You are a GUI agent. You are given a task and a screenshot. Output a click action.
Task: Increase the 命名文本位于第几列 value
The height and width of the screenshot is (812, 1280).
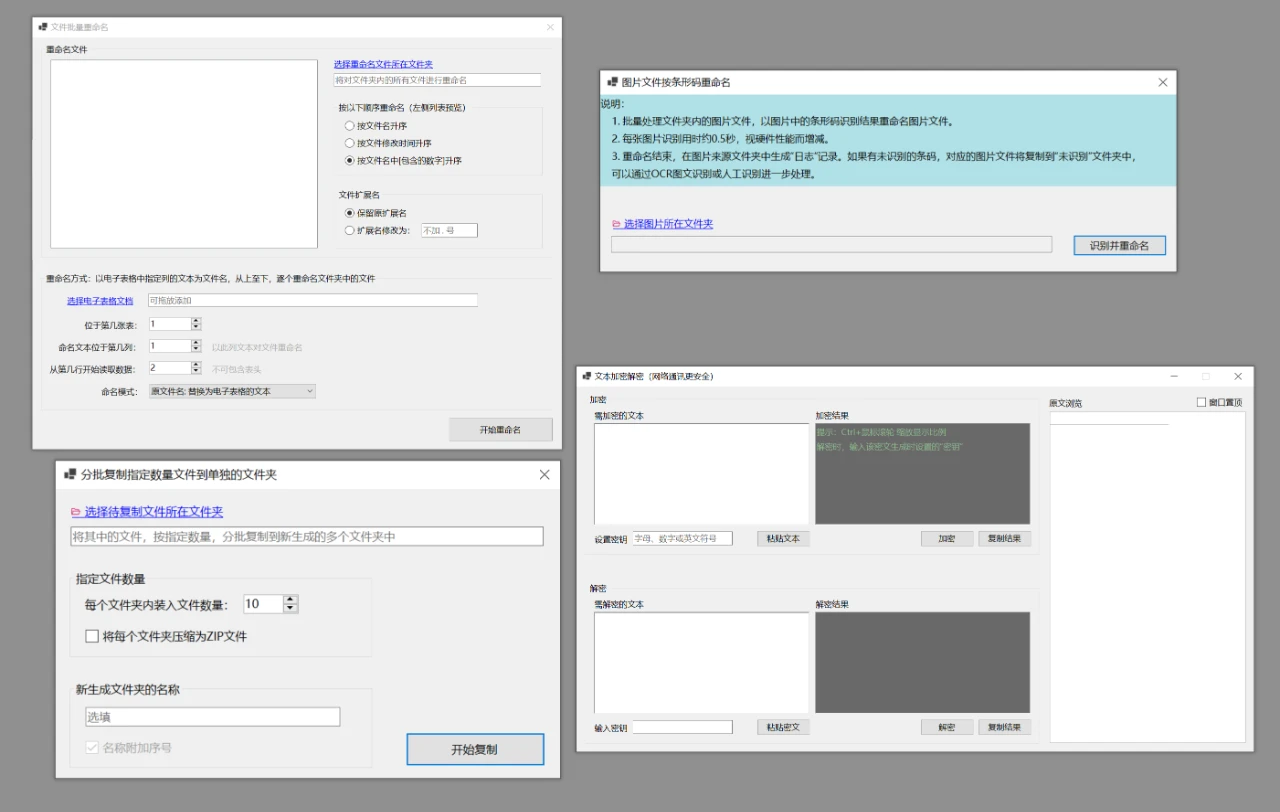(196, 342)
